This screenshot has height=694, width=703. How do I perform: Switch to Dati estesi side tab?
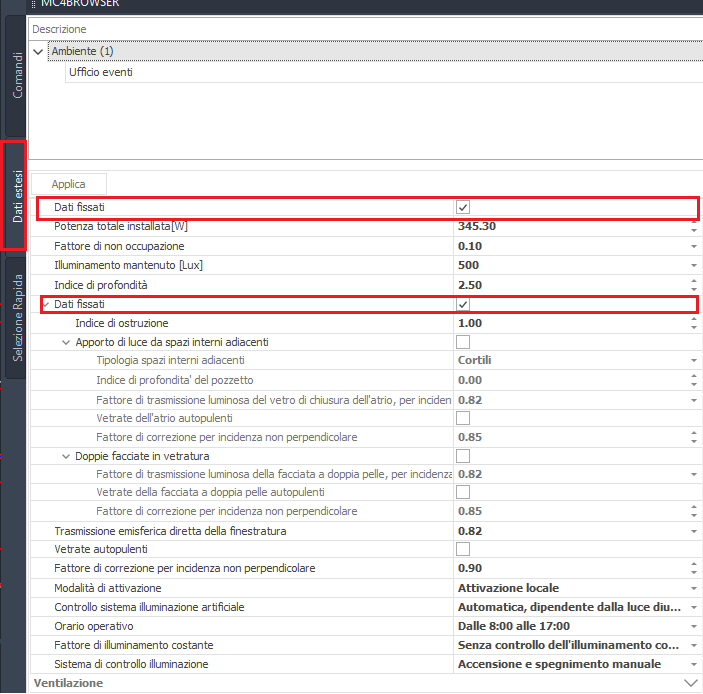(16, 195)
